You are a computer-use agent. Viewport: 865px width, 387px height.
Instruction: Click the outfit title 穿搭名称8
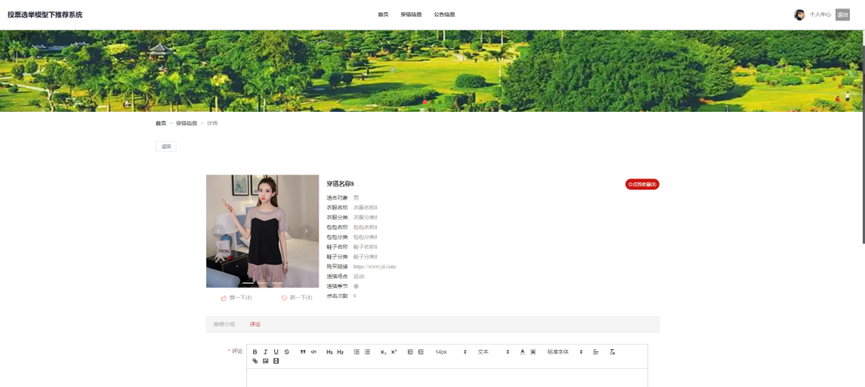[340, 184]
